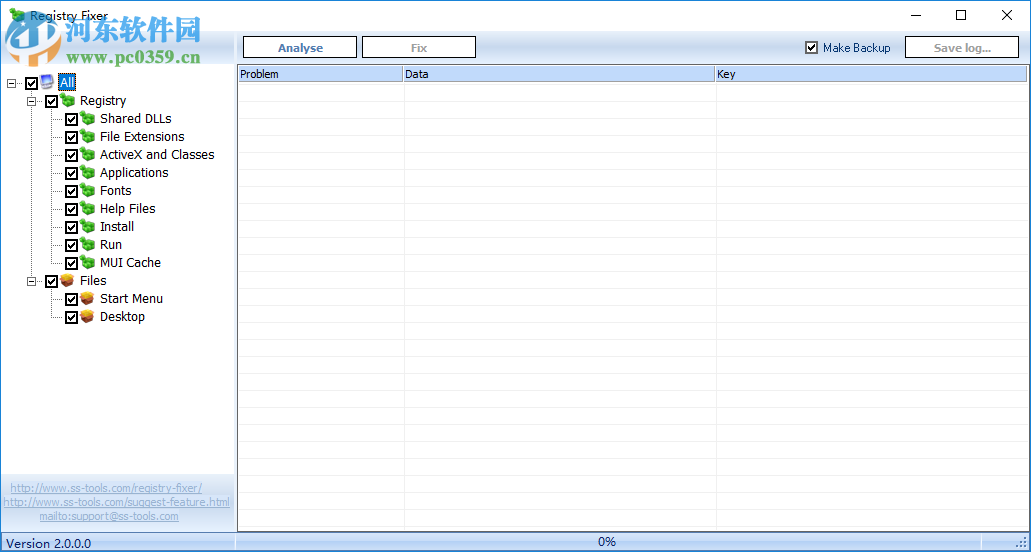This screenshot has height=552, width=1031.
Task: Click the Problem column header
Action: (x=320, y=74)
